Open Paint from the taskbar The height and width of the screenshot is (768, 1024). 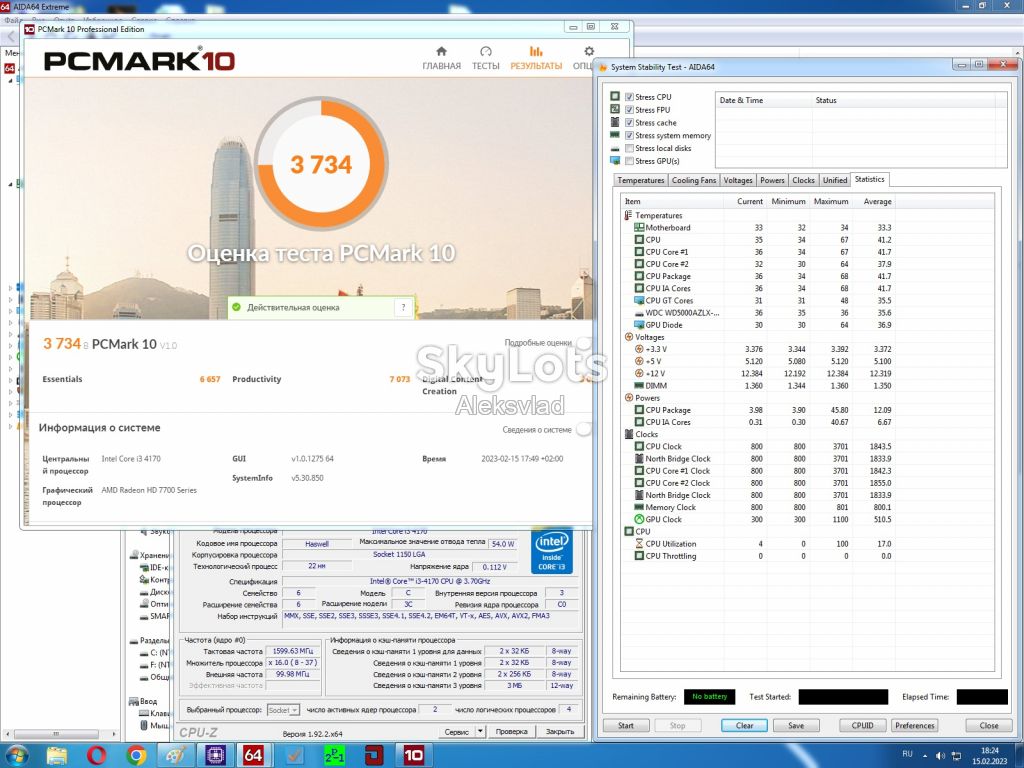175,756
